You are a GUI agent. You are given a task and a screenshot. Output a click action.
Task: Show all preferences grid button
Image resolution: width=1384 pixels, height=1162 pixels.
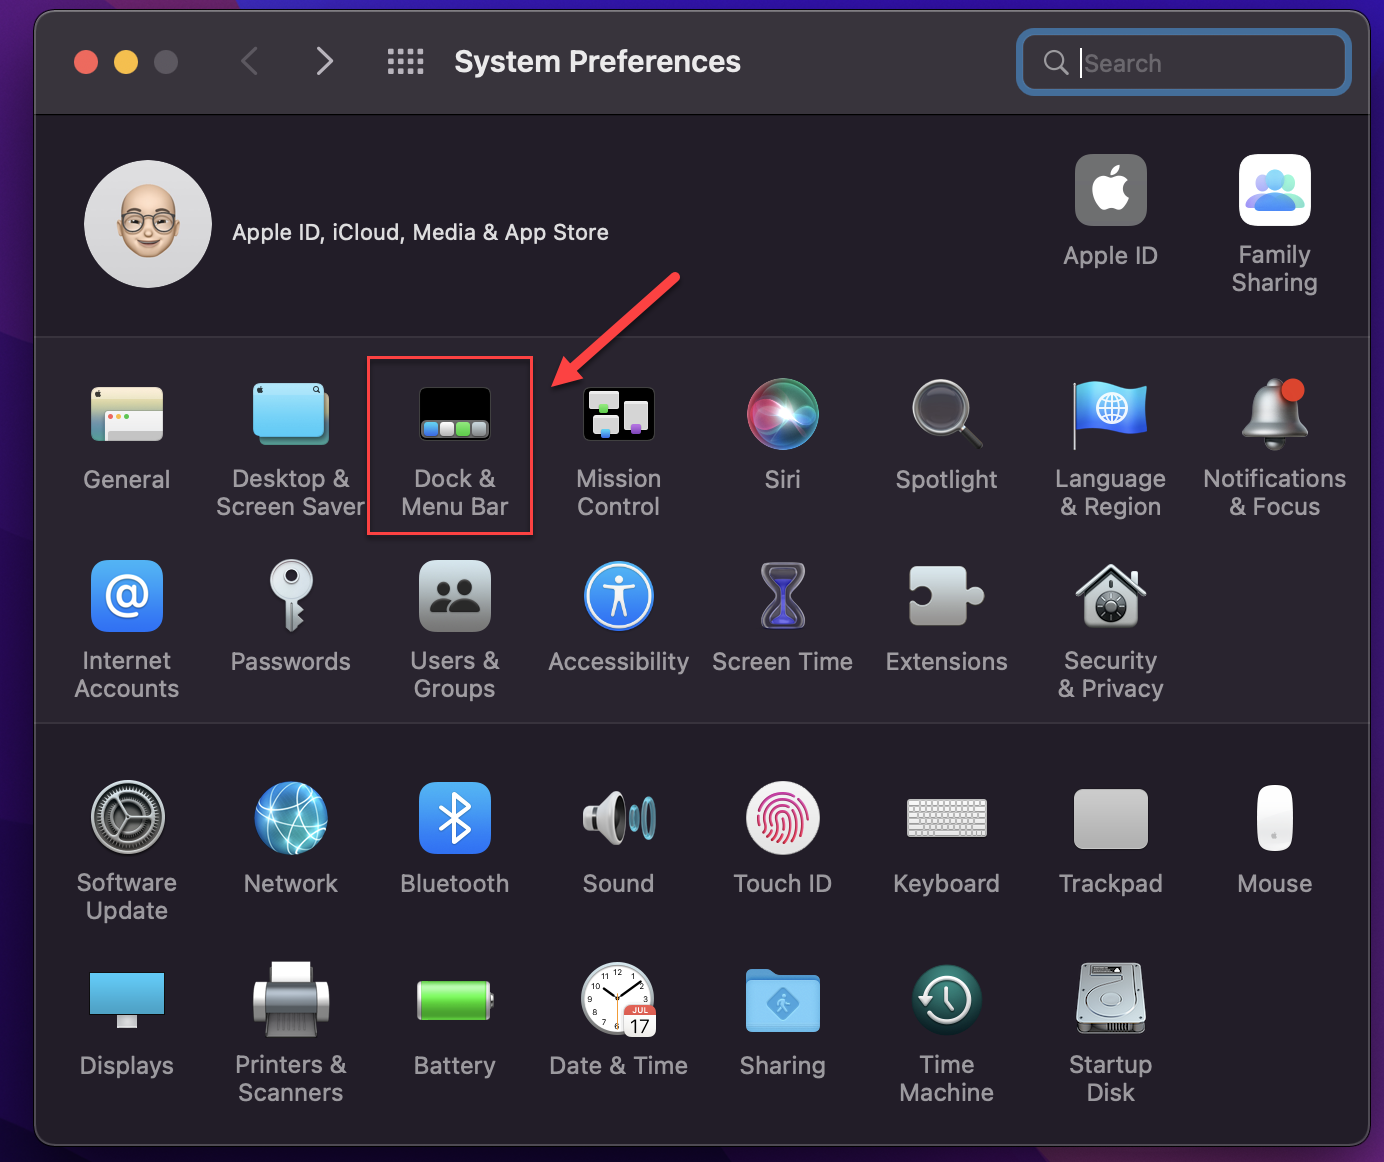(406, 61)
